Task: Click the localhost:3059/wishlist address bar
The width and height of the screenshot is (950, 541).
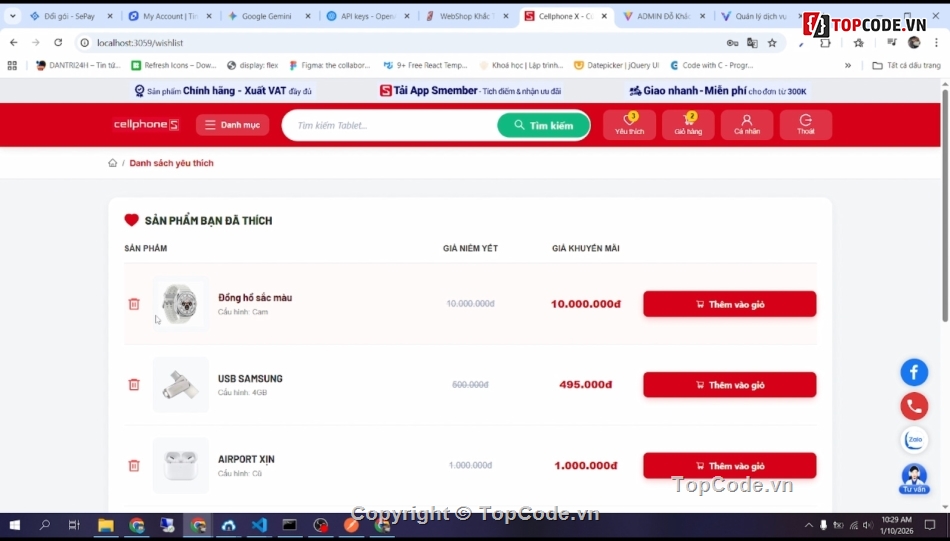Action: tap(400, 42)
